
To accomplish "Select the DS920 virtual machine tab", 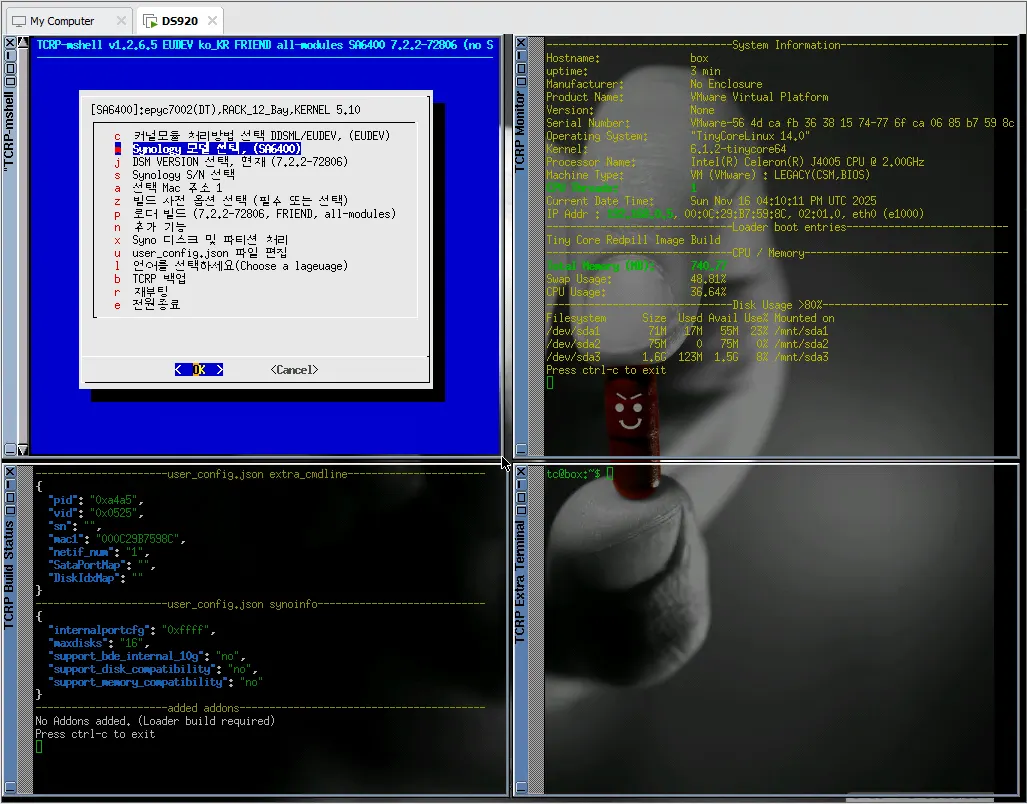I will [179, 21].
